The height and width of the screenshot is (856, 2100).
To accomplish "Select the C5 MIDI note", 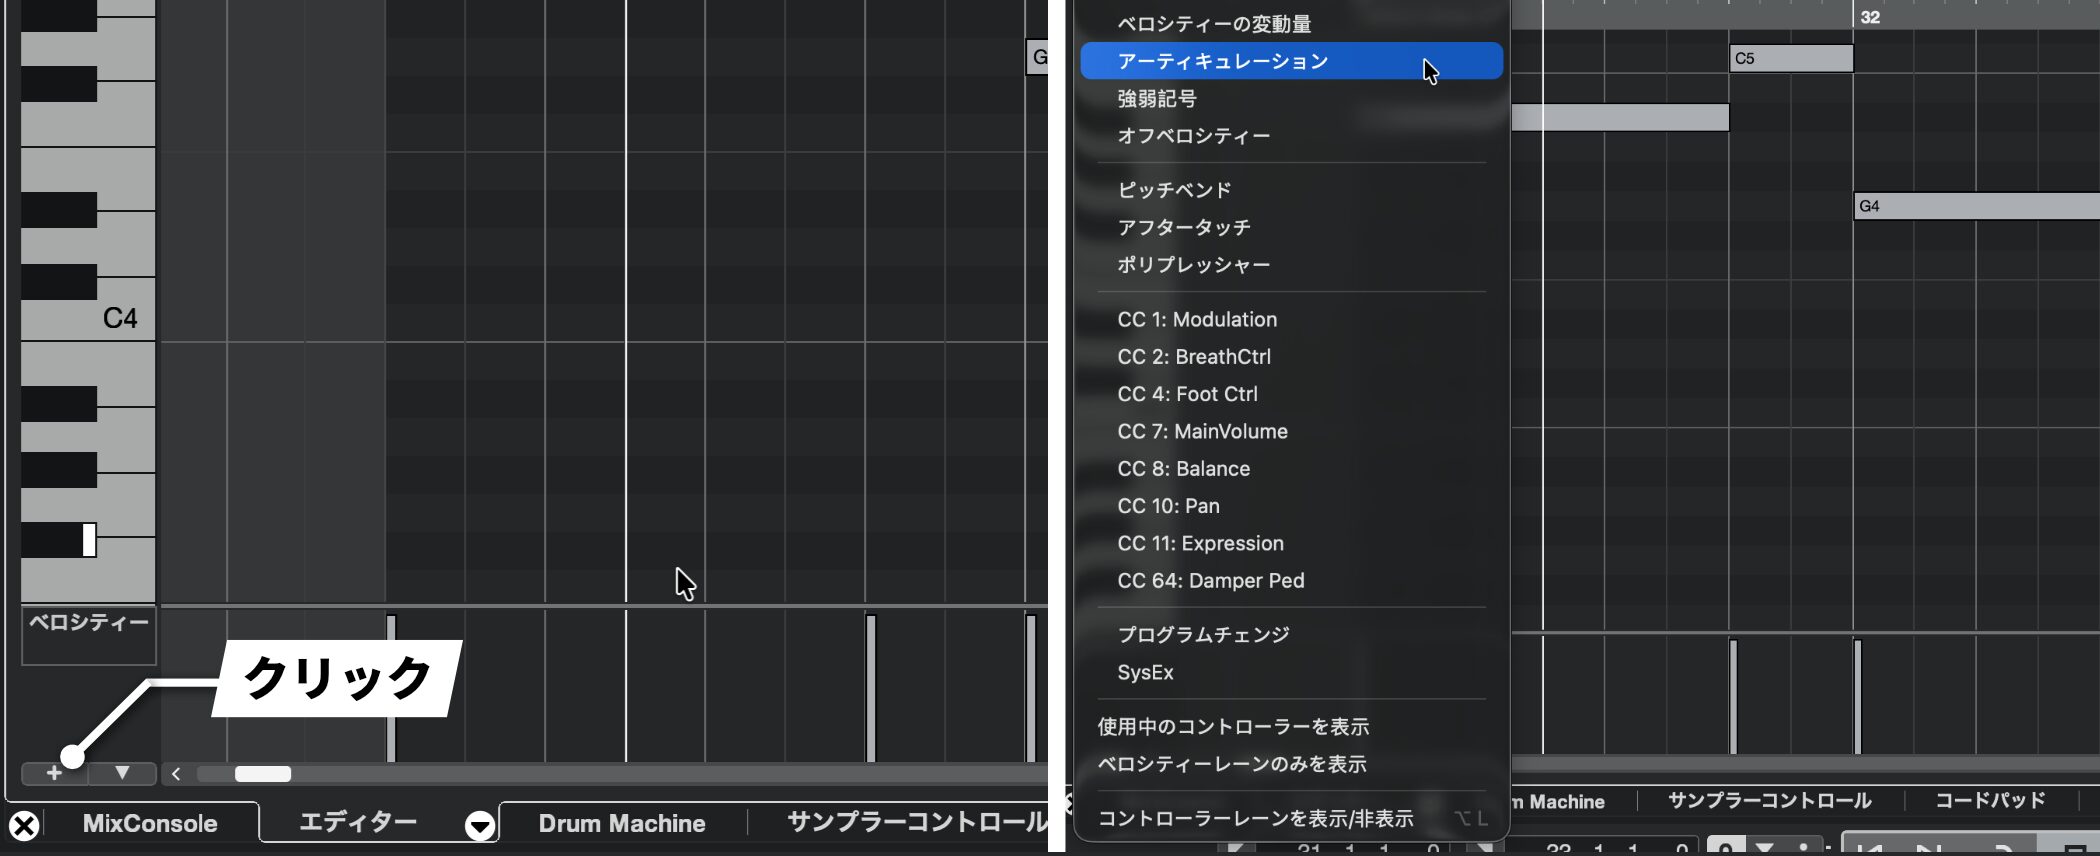I will point(1790,59).
